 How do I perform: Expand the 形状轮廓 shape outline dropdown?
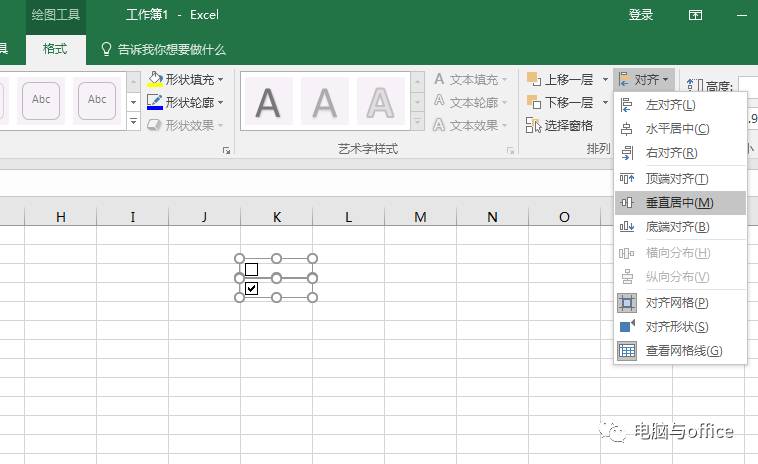pos(220,102)
